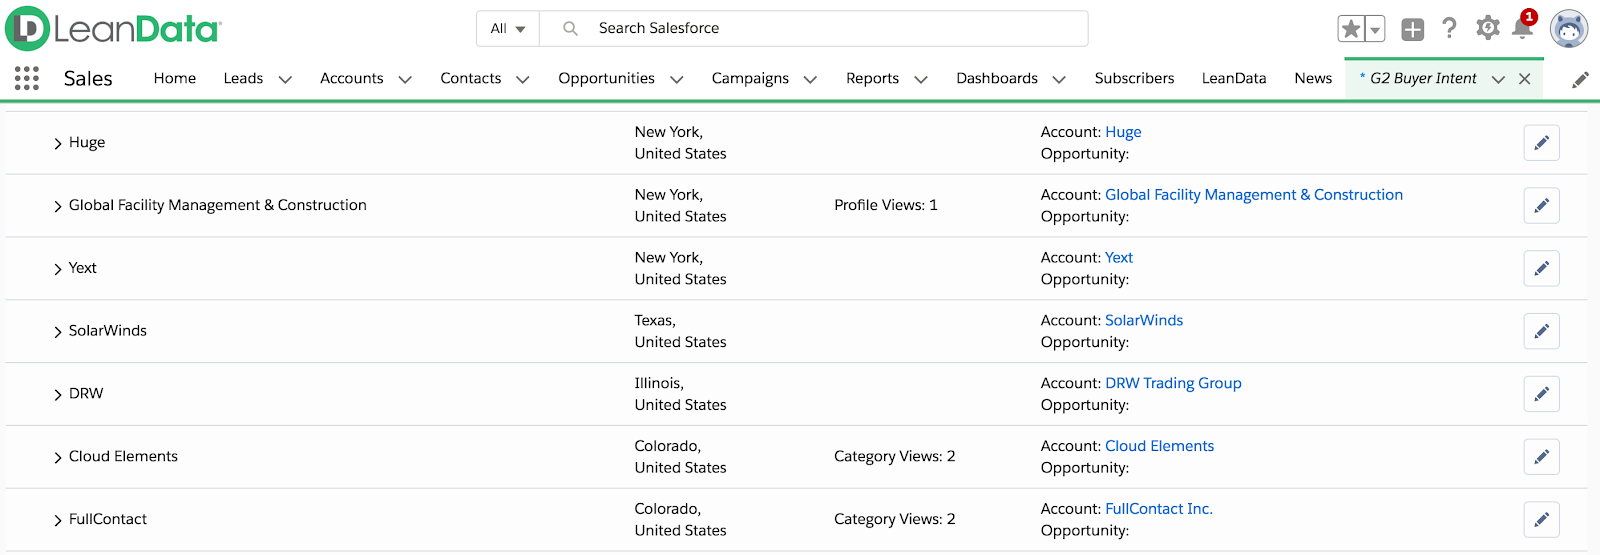Open the SolarWinds account link
The image size is (1600, 555).
tap(1144, 320)
